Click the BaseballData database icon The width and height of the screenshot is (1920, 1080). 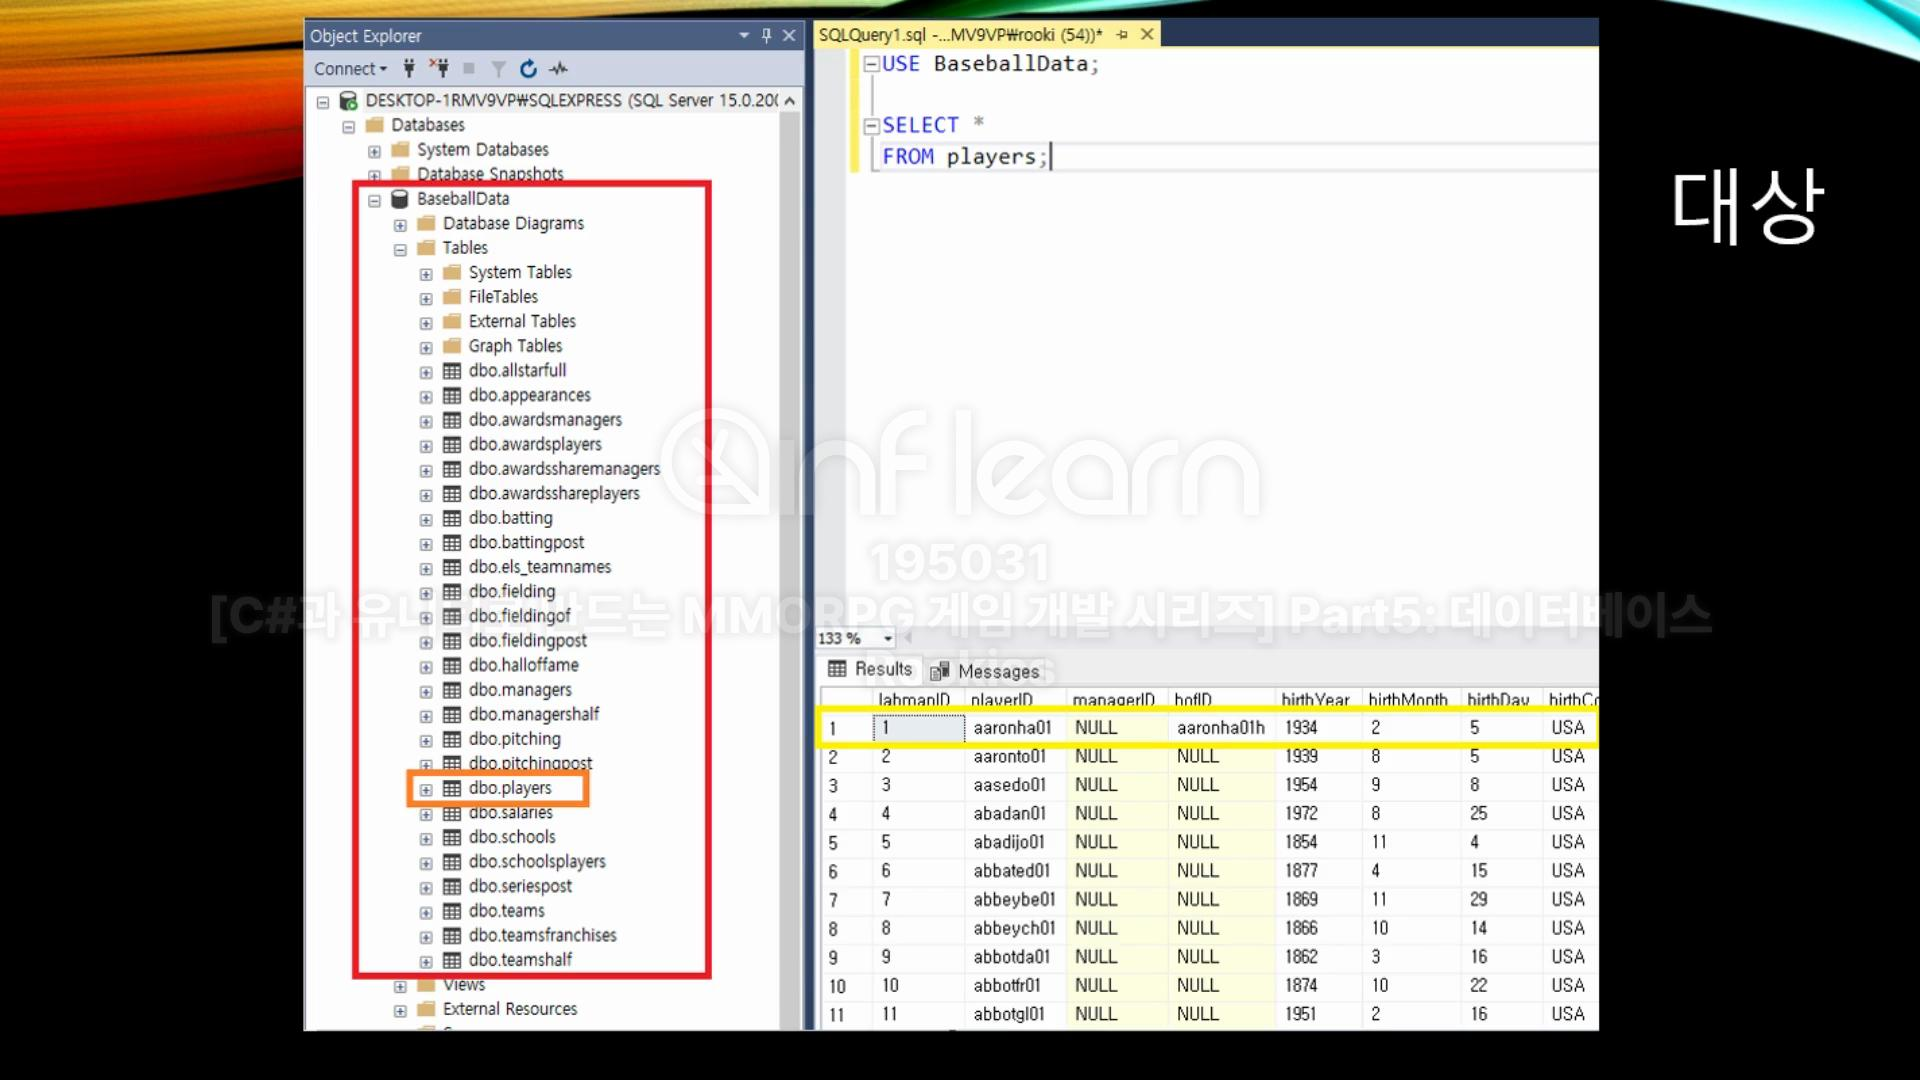(x=400, y=198)
